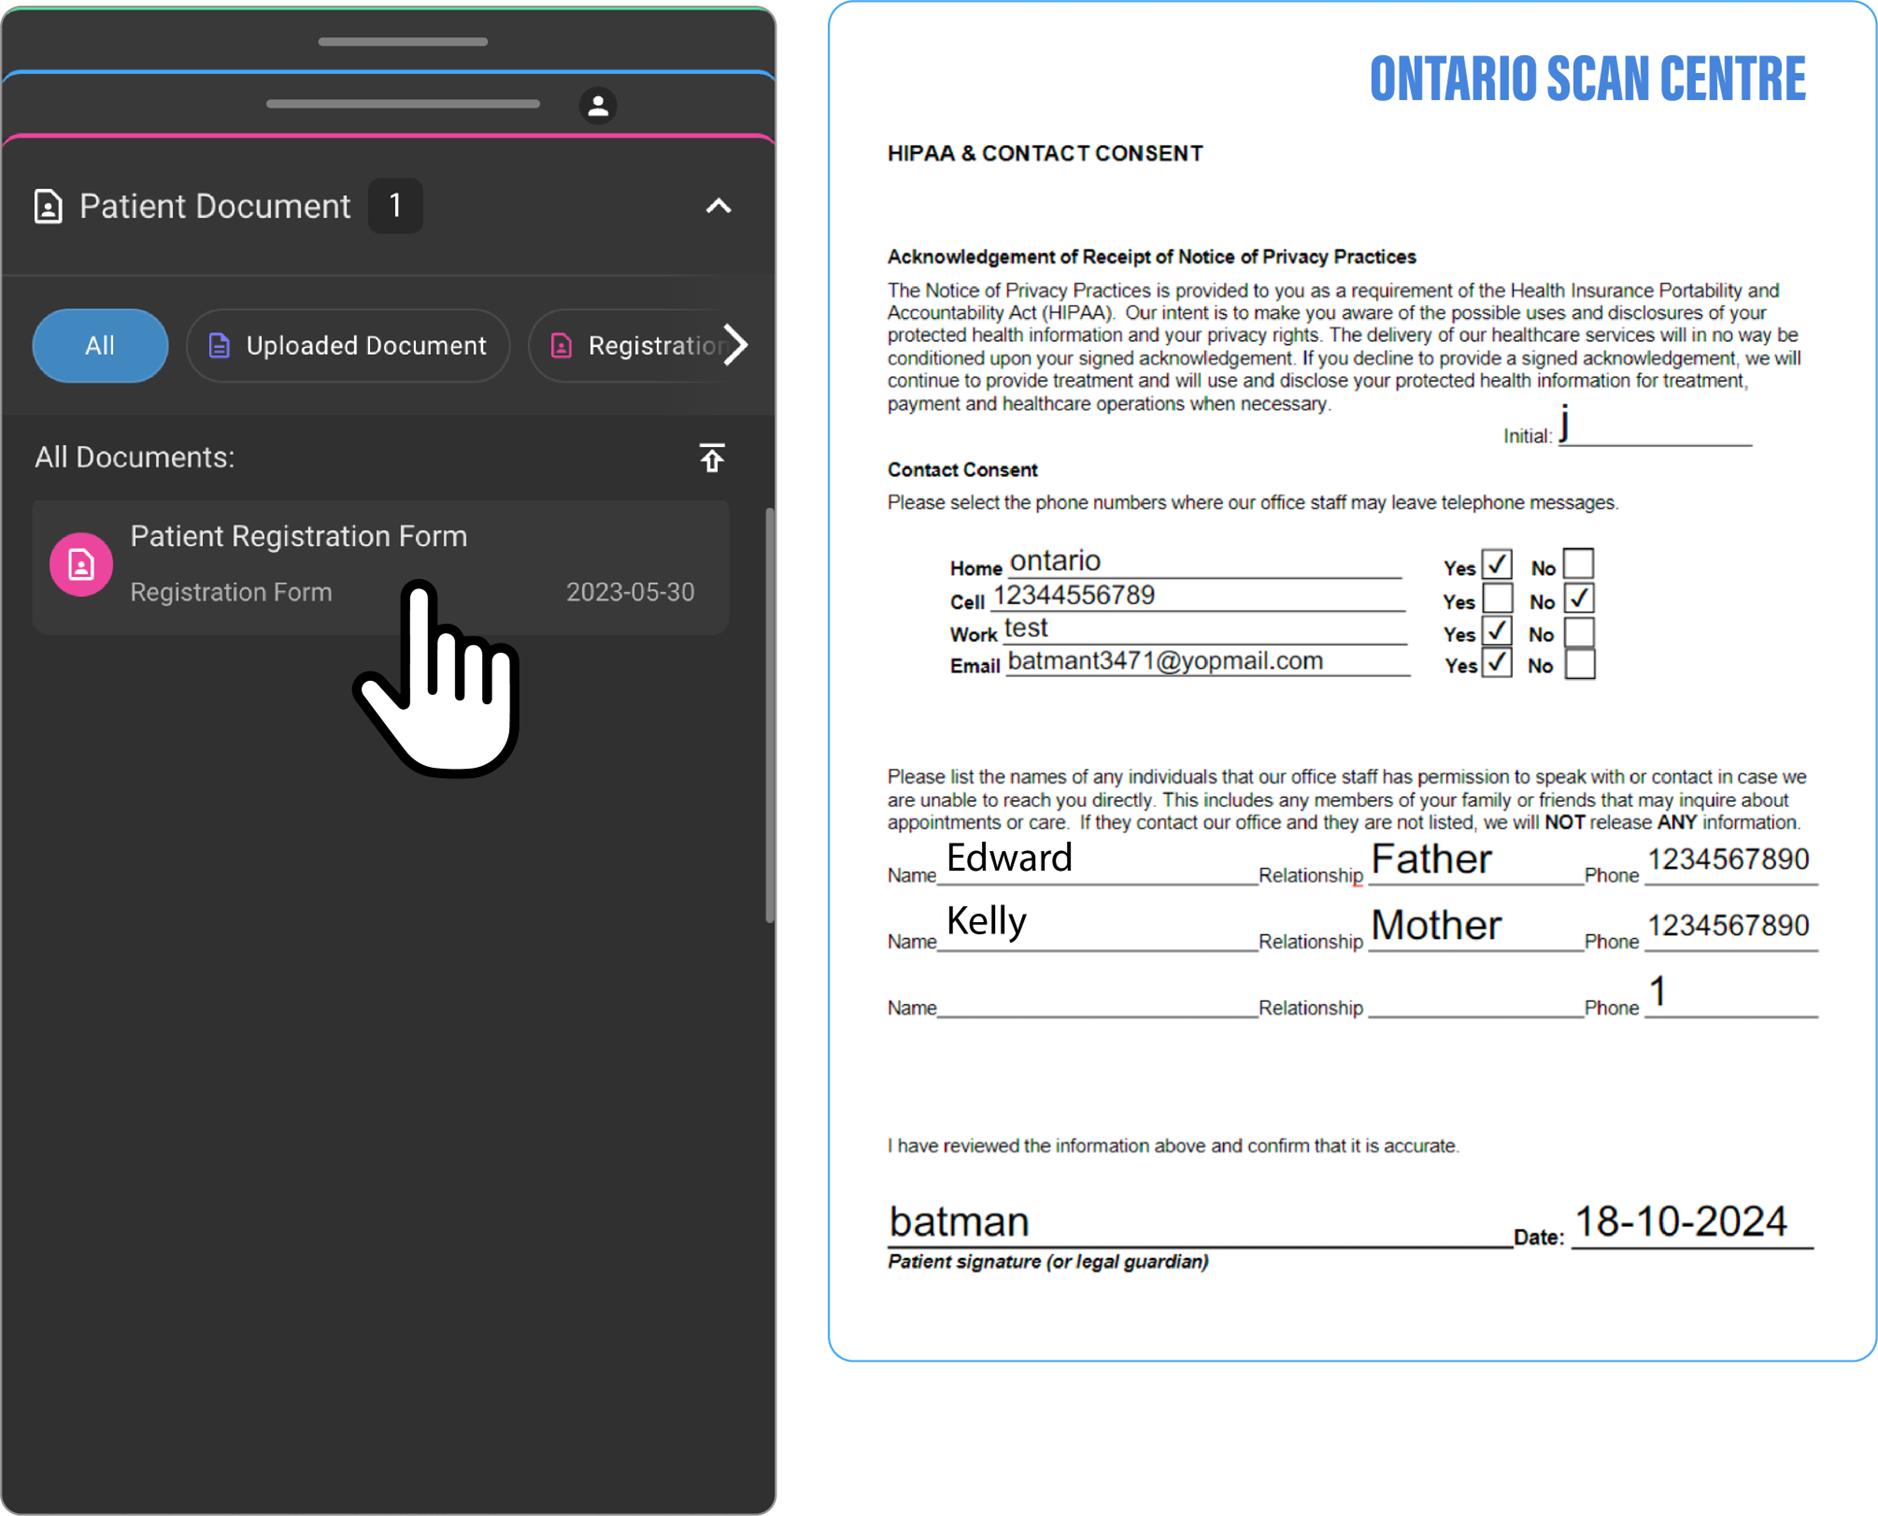Uncheck the Email Yes checkbox
The width and height of the screenshot is (1878, 1516).
1497,664
